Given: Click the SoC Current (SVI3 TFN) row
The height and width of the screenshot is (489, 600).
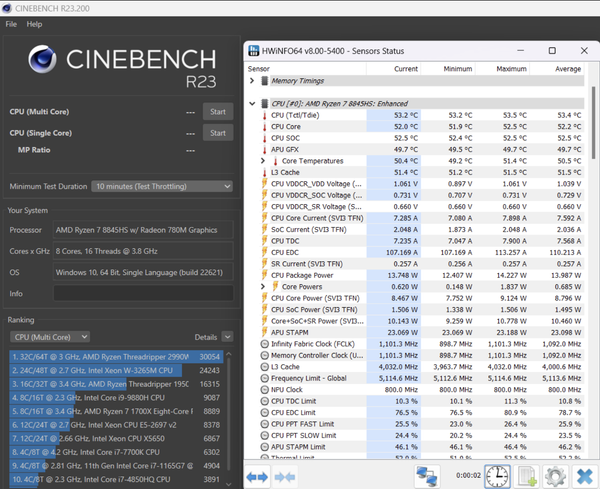Looking at the screenshot, I should pos(421,229).
